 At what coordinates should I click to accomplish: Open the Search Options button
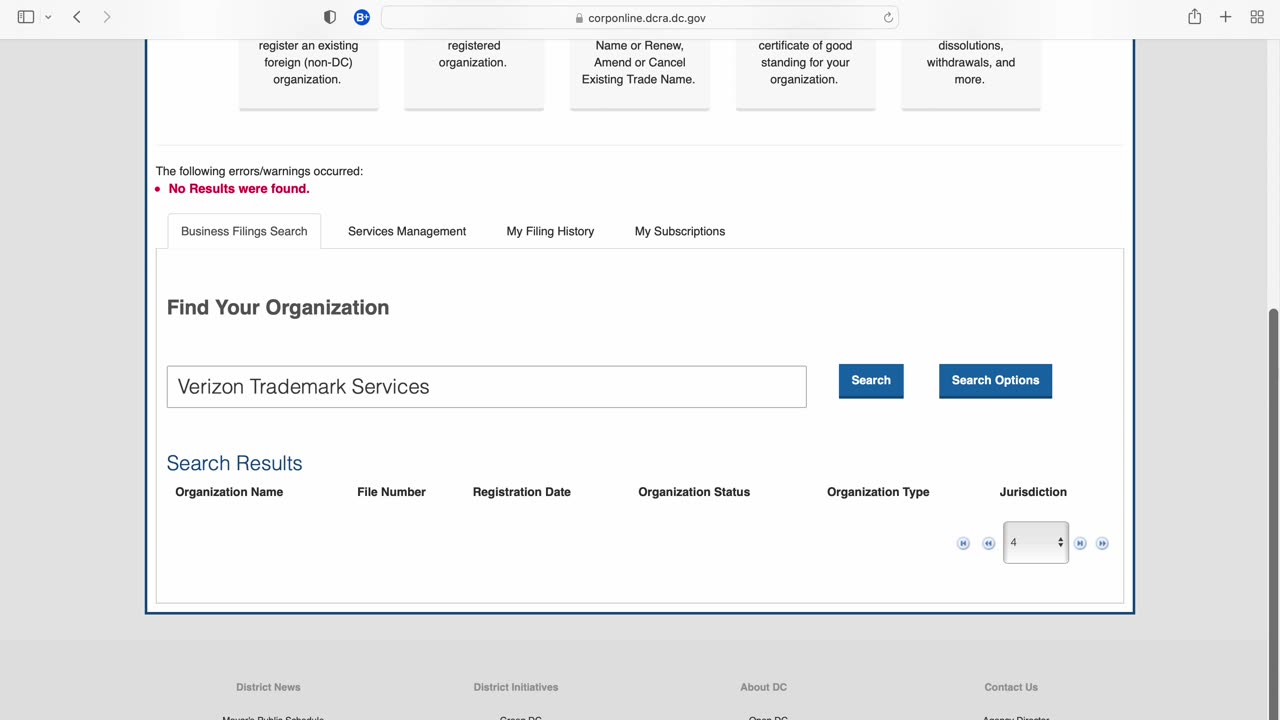995,380
